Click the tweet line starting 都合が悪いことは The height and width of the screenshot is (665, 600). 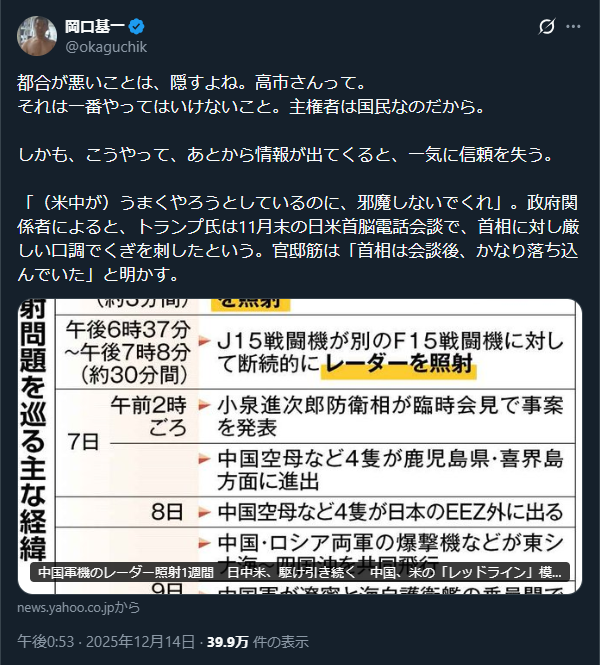point(191,82)
